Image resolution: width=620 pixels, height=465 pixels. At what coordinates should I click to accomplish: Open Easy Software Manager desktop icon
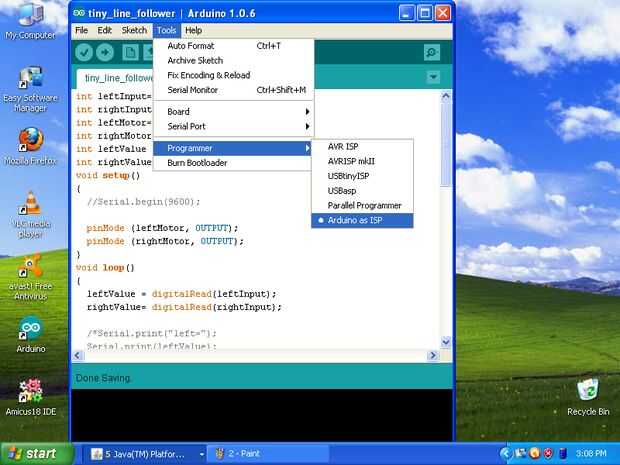pos(30,90)
